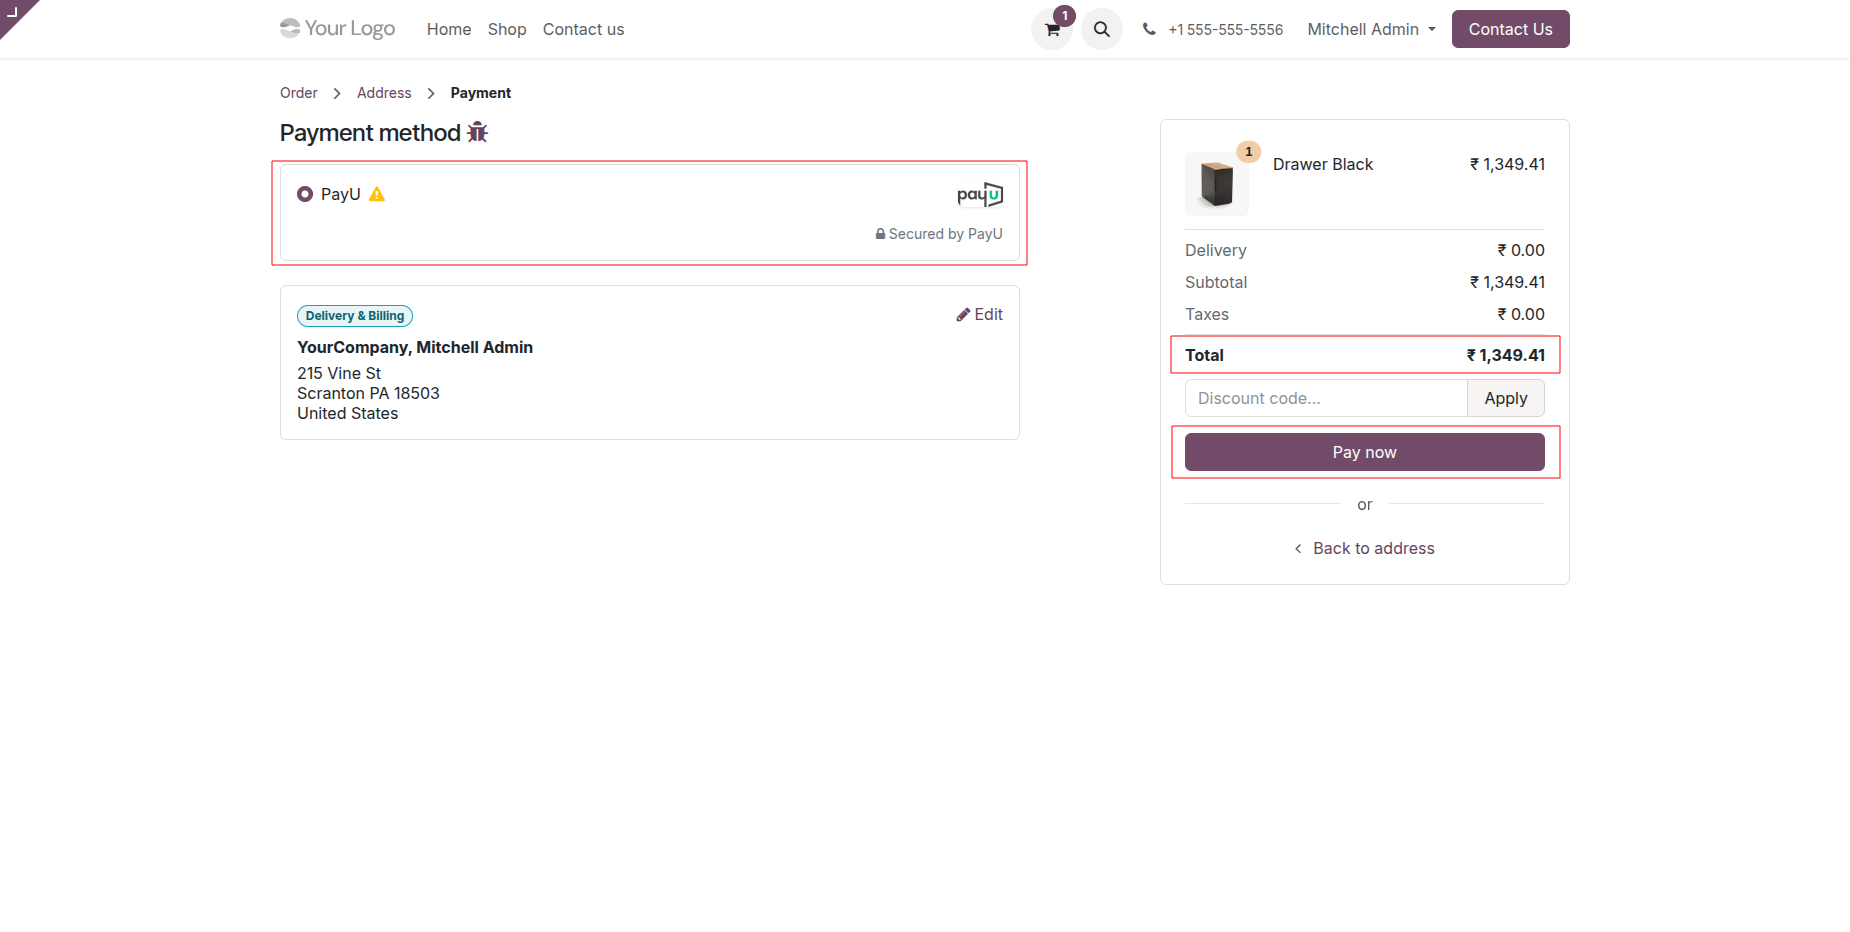This screenshot has width=1850, height=932.
Task: Click the Your Logo site logo
Action: point(338,29)
